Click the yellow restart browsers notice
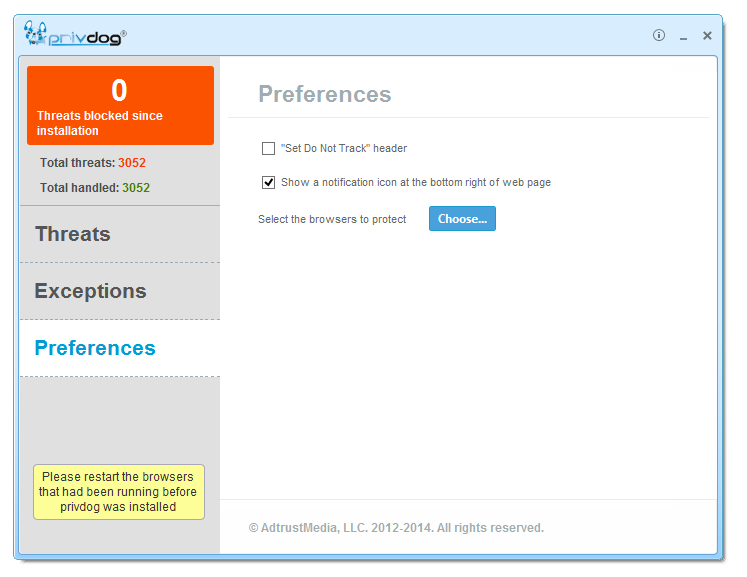 pos(118,492)
